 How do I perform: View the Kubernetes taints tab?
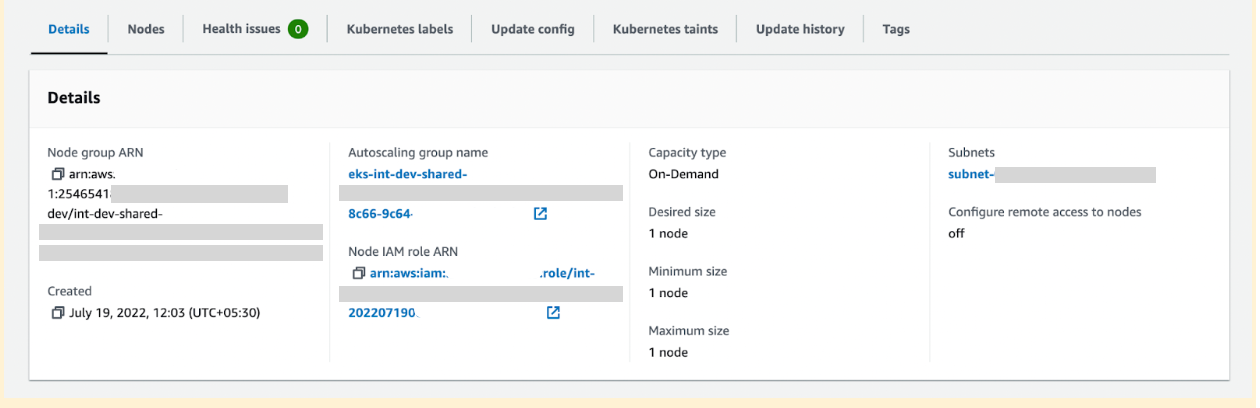point(665,29)
